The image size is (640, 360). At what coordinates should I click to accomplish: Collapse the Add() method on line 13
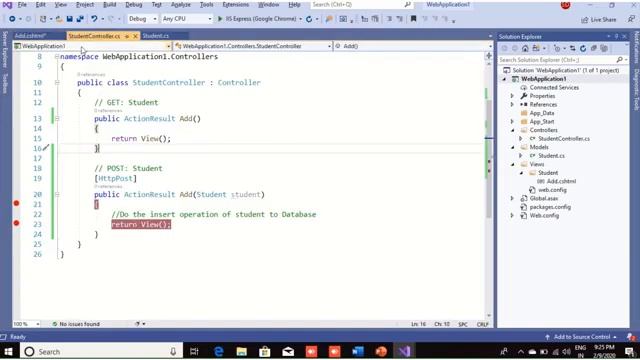(57, 118)
